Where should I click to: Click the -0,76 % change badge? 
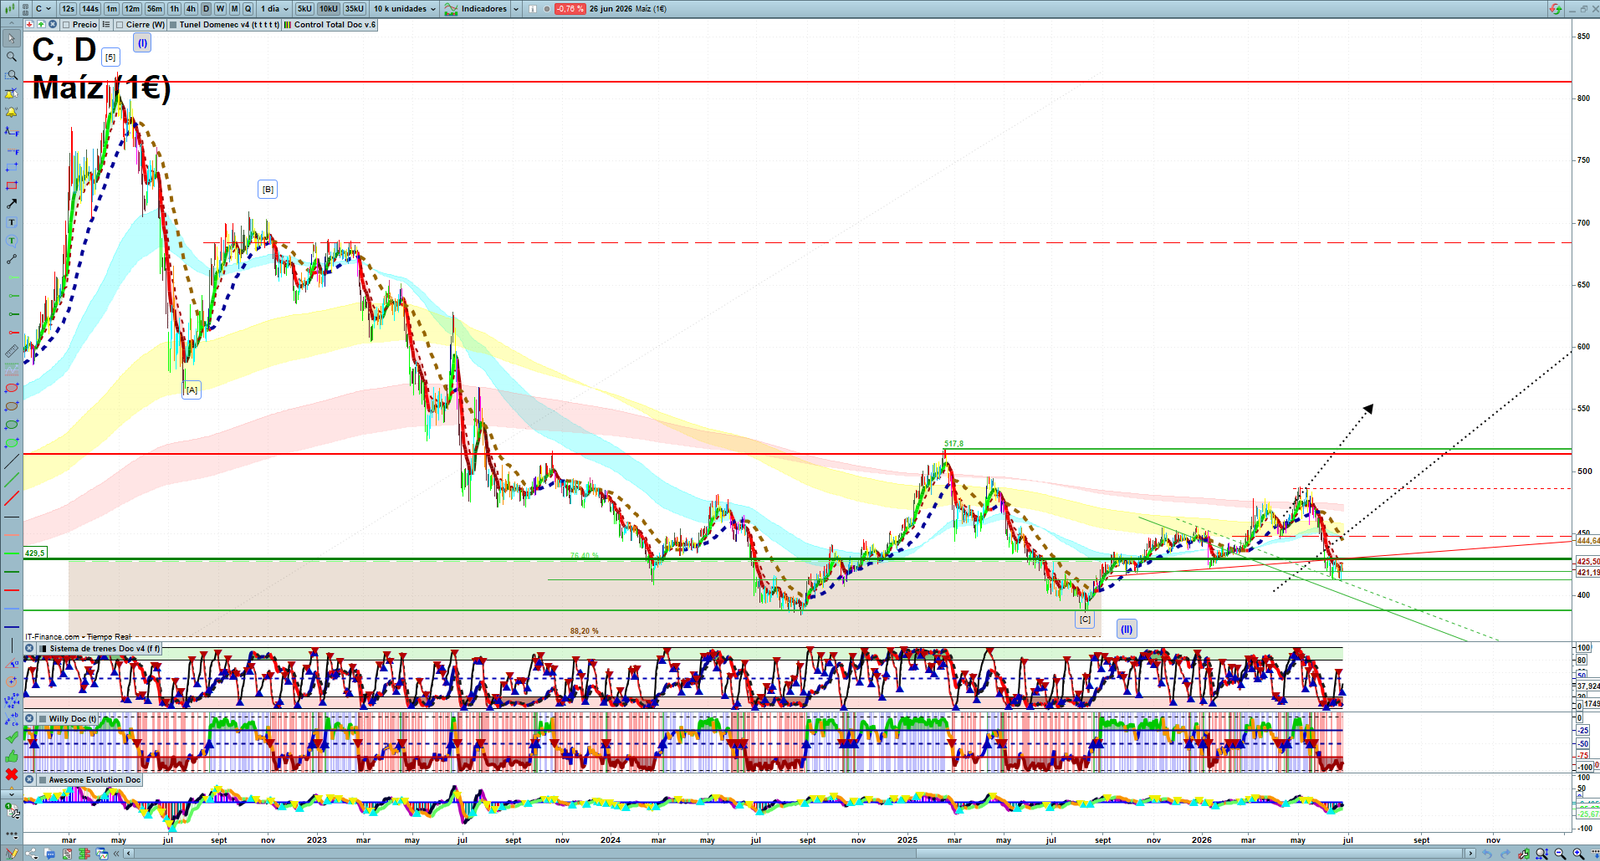tap(570, 8)
